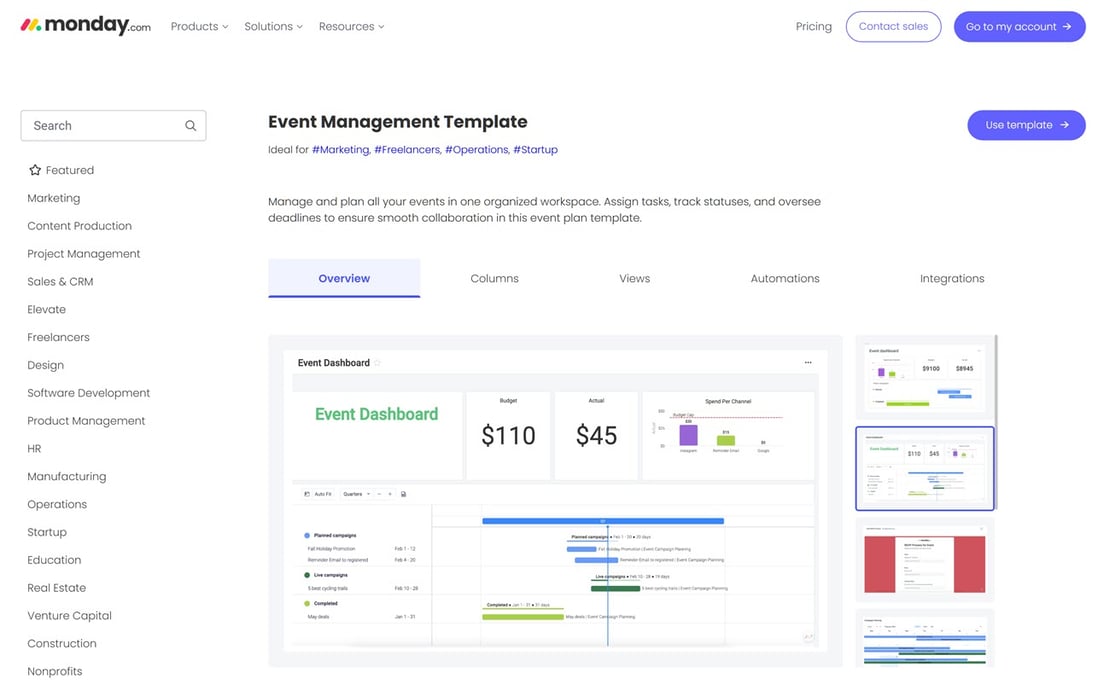The height and width of the screenshot is (684, 1110).
Task: Switch to the Columns tab
Action: [x=494, y=278]
